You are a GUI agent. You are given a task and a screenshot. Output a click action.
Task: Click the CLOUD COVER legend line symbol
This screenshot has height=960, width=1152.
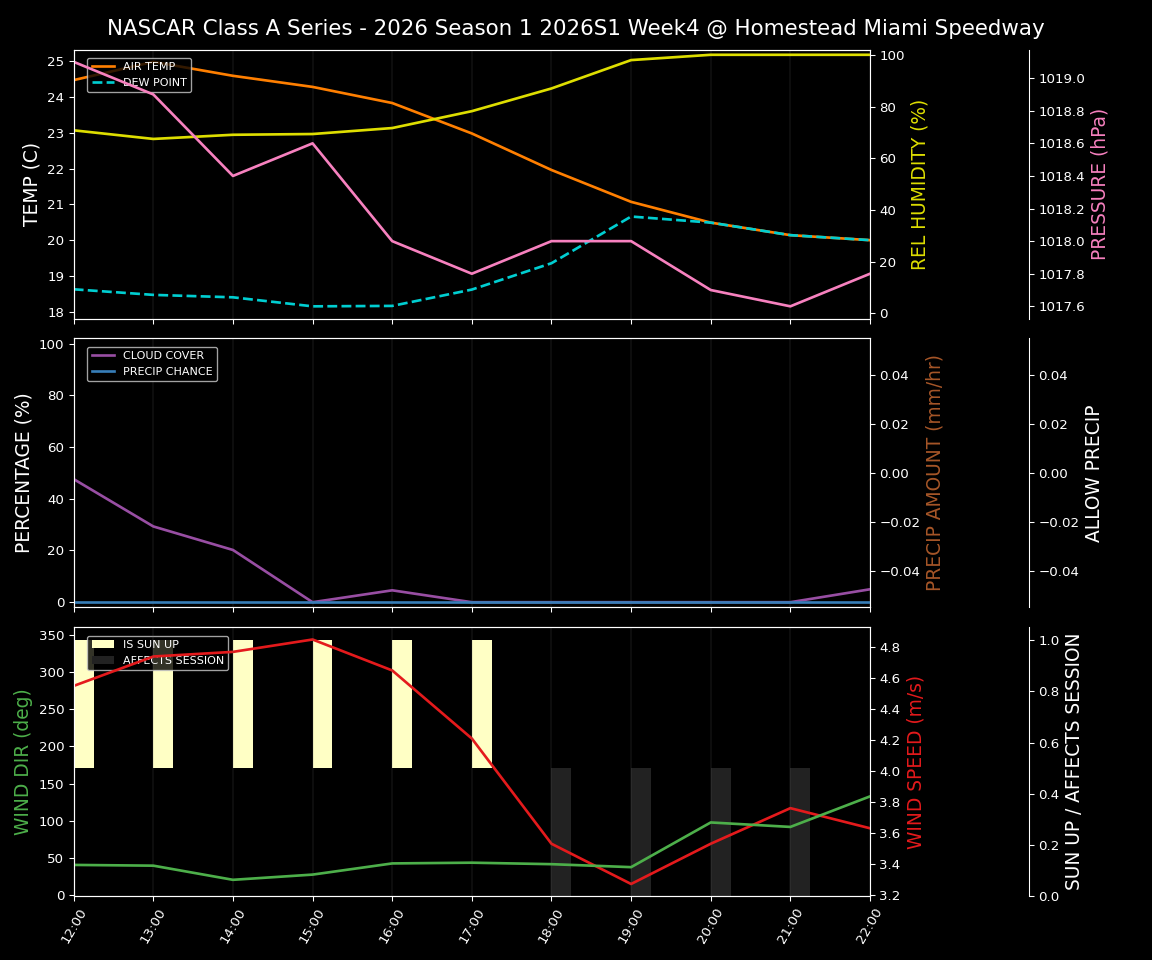pyautogui.click(x=103, y=355)
